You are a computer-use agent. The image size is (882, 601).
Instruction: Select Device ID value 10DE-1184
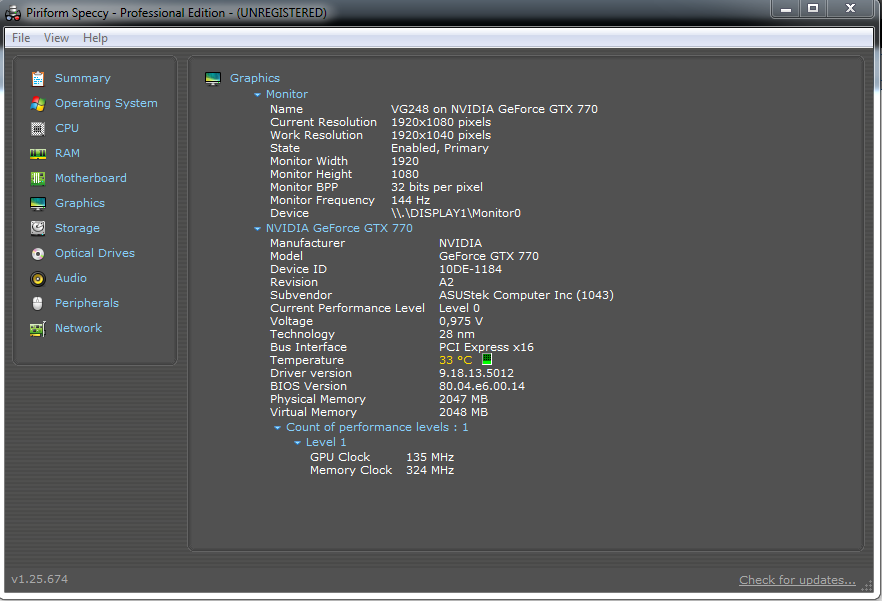(470, 270)
